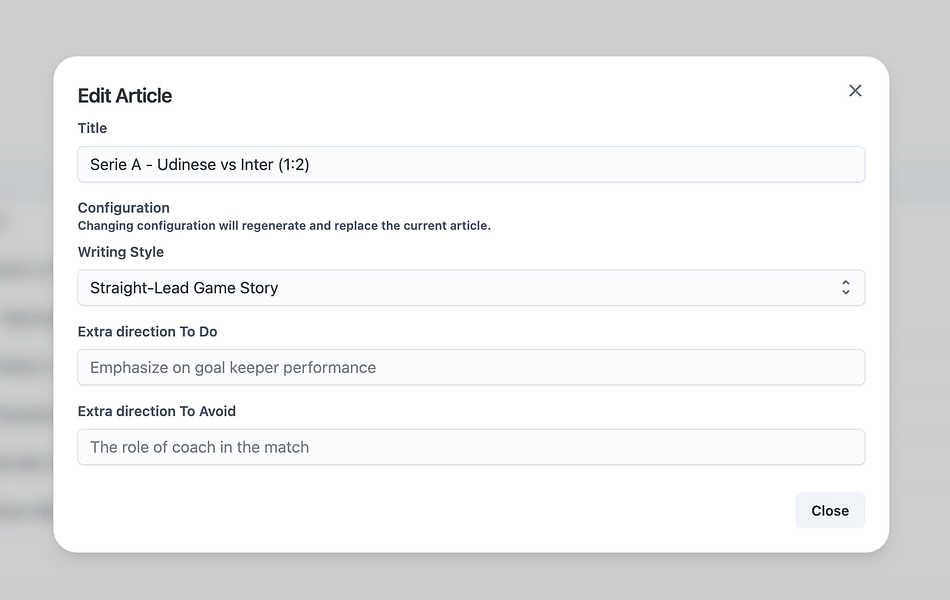Click the 'Writing Style' label

(x=121, y=252)
